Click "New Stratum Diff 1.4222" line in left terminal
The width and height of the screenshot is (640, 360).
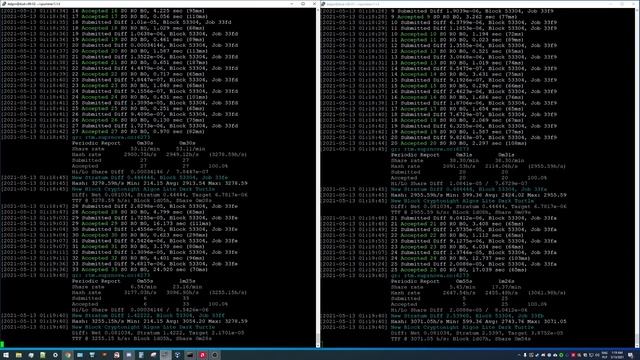148,316
